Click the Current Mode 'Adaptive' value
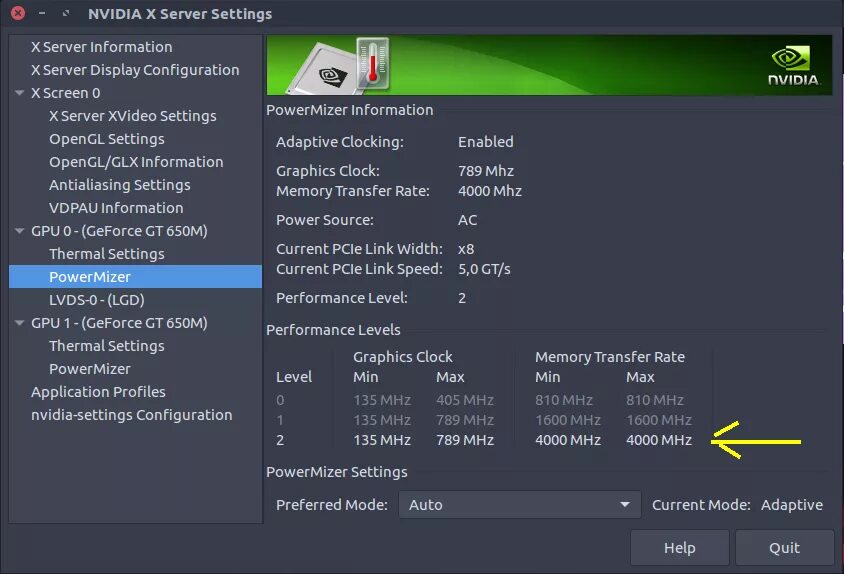 coord(792,505)
